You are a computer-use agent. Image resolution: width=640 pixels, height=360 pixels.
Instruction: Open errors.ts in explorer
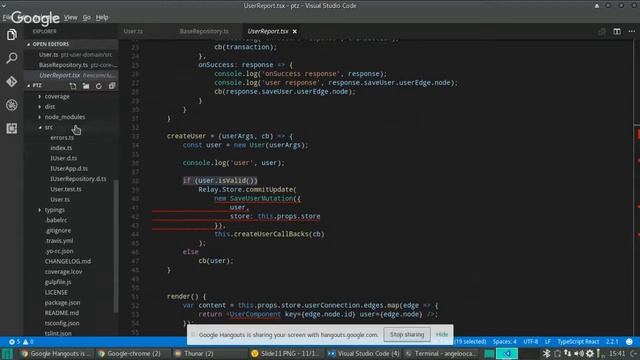(x=62, y=138)
